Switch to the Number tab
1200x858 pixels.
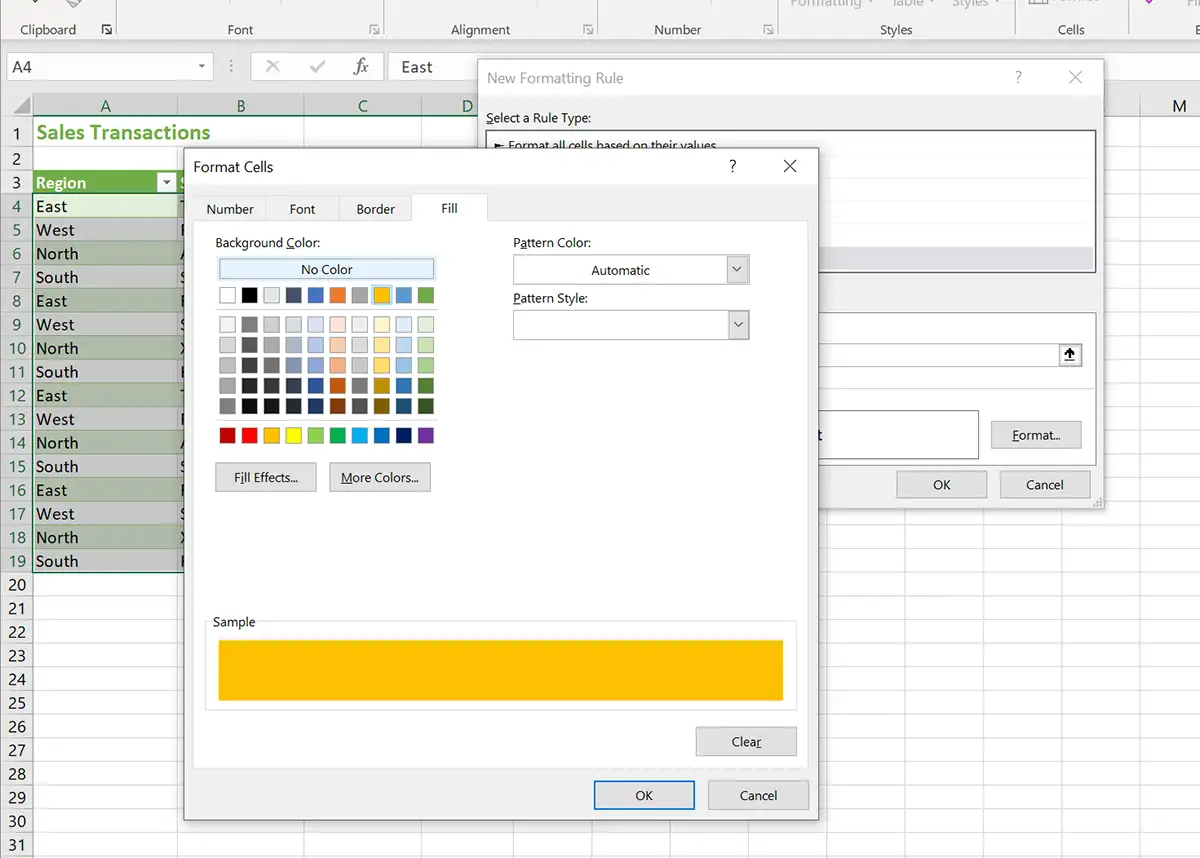pyautogui.click(x=230, y=209)
